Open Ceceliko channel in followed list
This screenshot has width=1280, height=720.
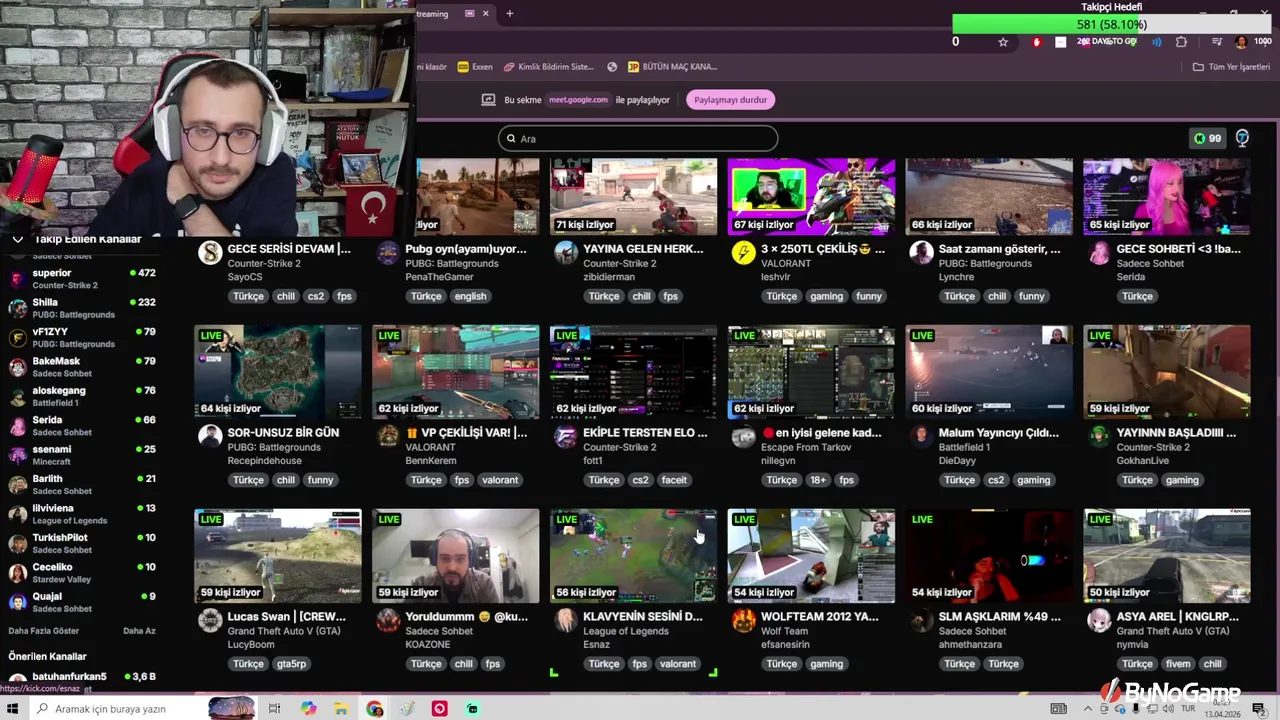click(82, 573)
